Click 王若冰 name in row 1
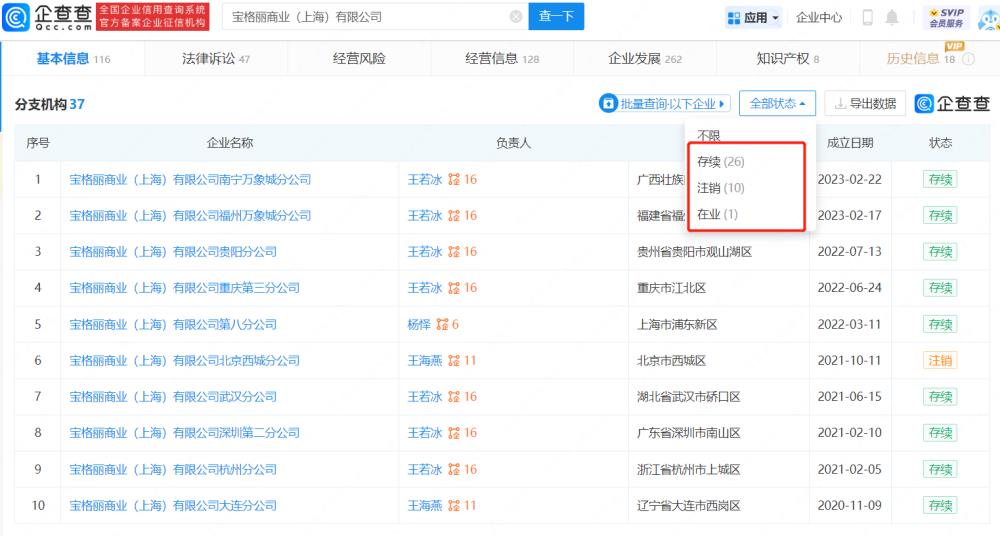The image size is (1000, 536). tap(425, 179)
